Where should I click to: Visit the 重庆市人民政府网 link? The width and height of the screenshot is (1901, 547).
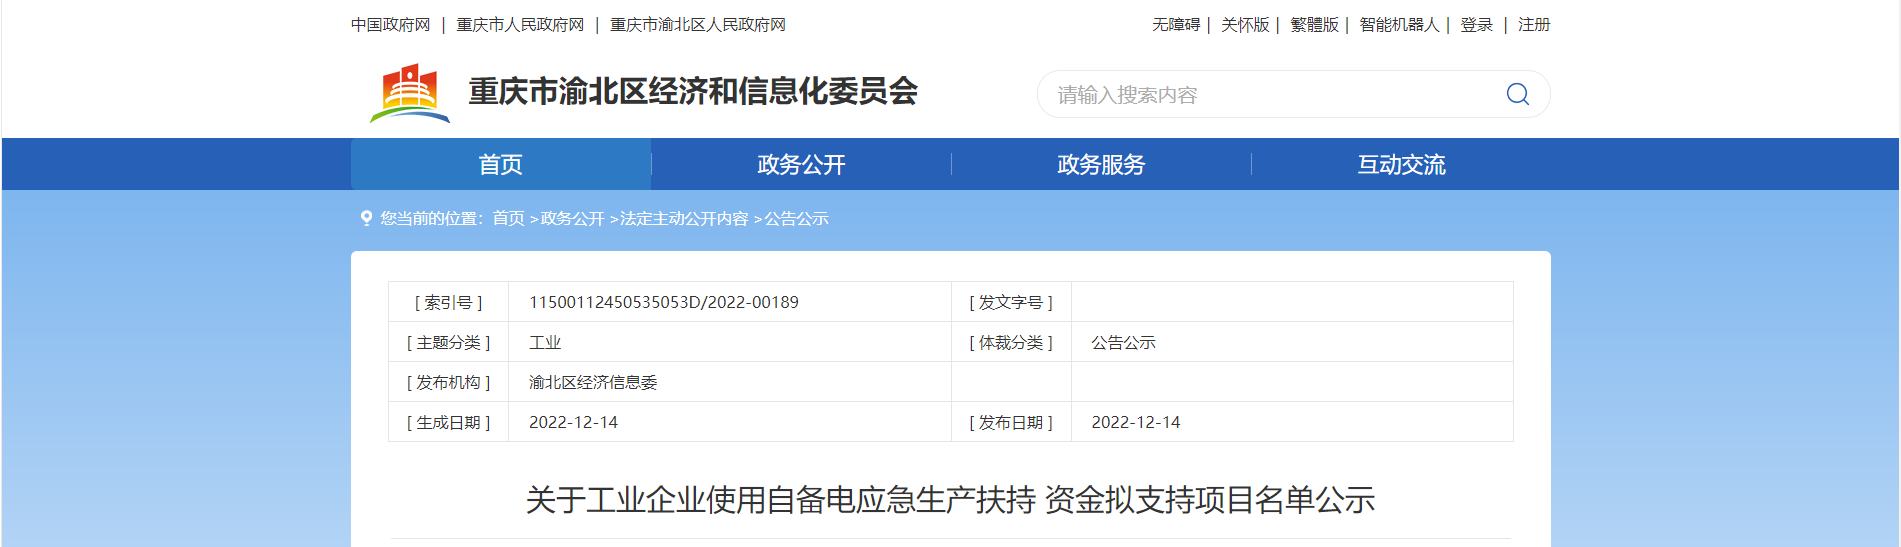tap(520, 25)
